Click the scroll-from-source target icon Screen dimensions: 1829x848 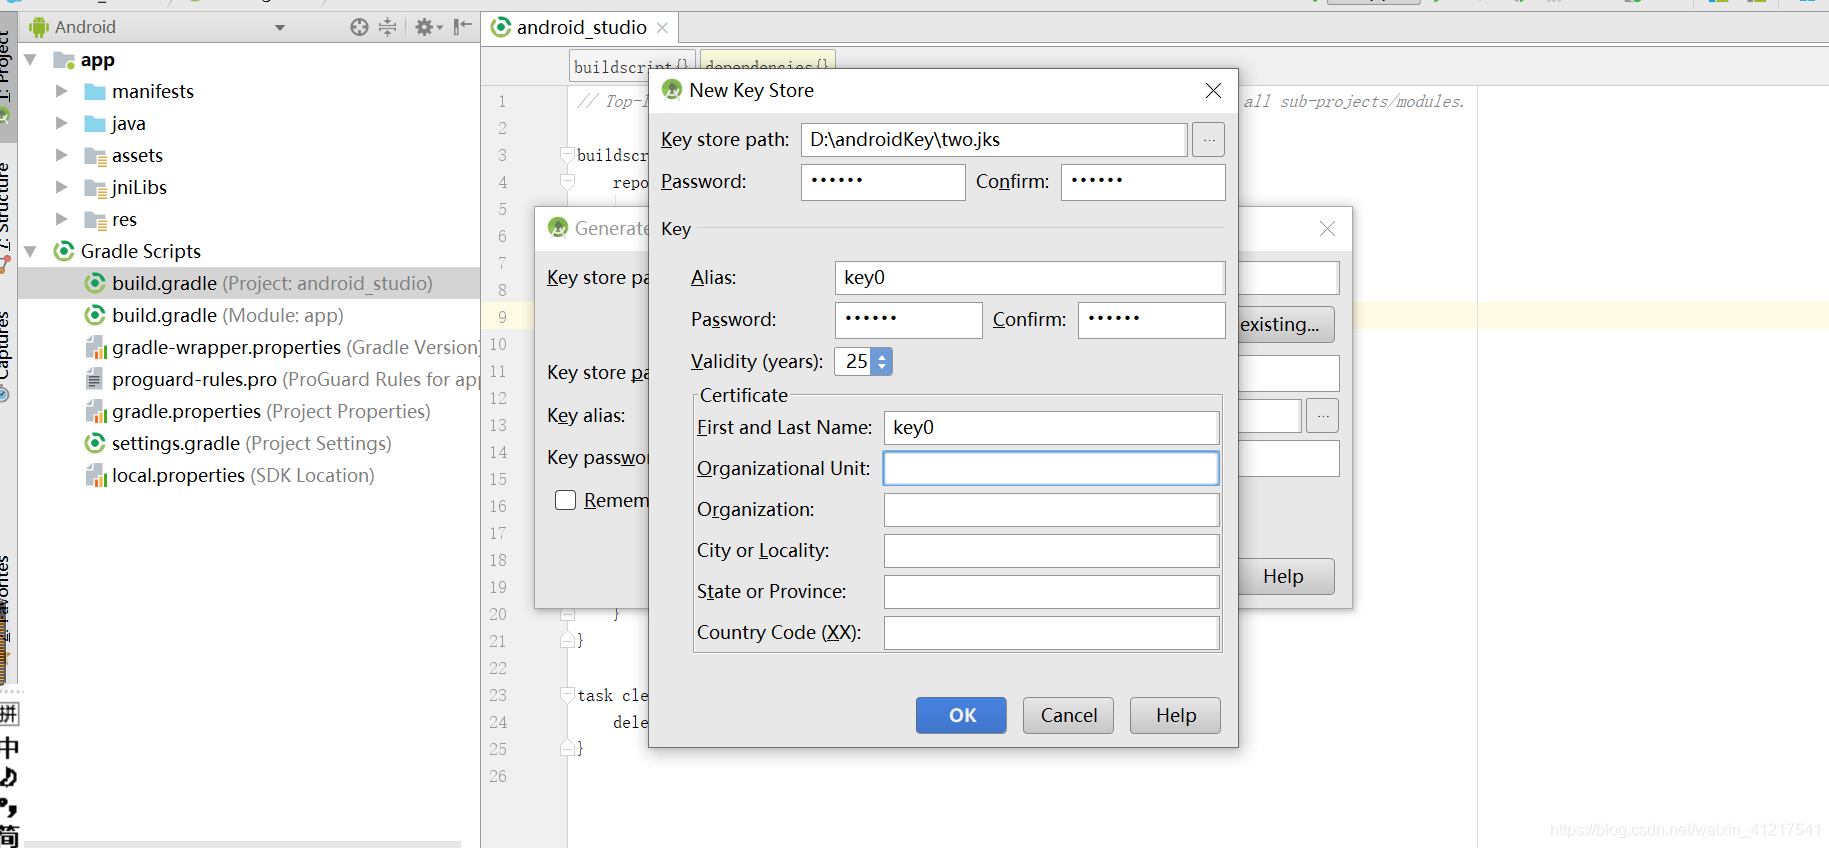click(359, 27)
